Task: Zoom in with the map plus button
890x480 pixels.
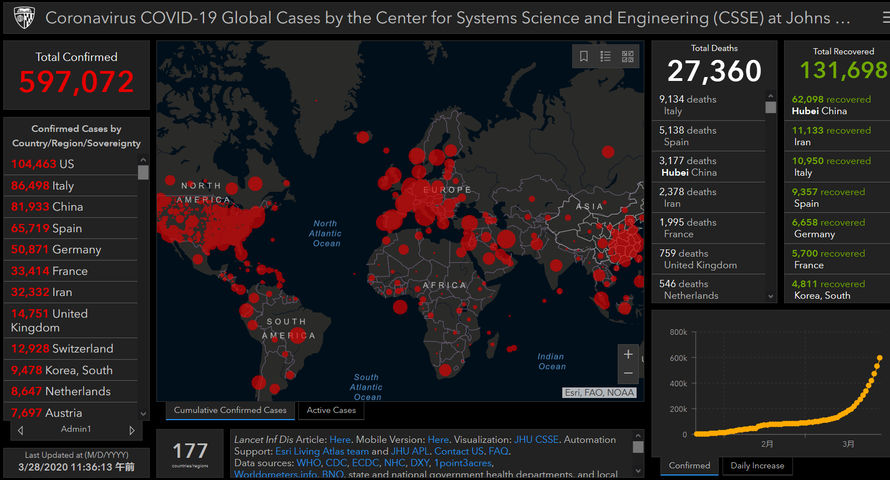Action: point(628,355)
